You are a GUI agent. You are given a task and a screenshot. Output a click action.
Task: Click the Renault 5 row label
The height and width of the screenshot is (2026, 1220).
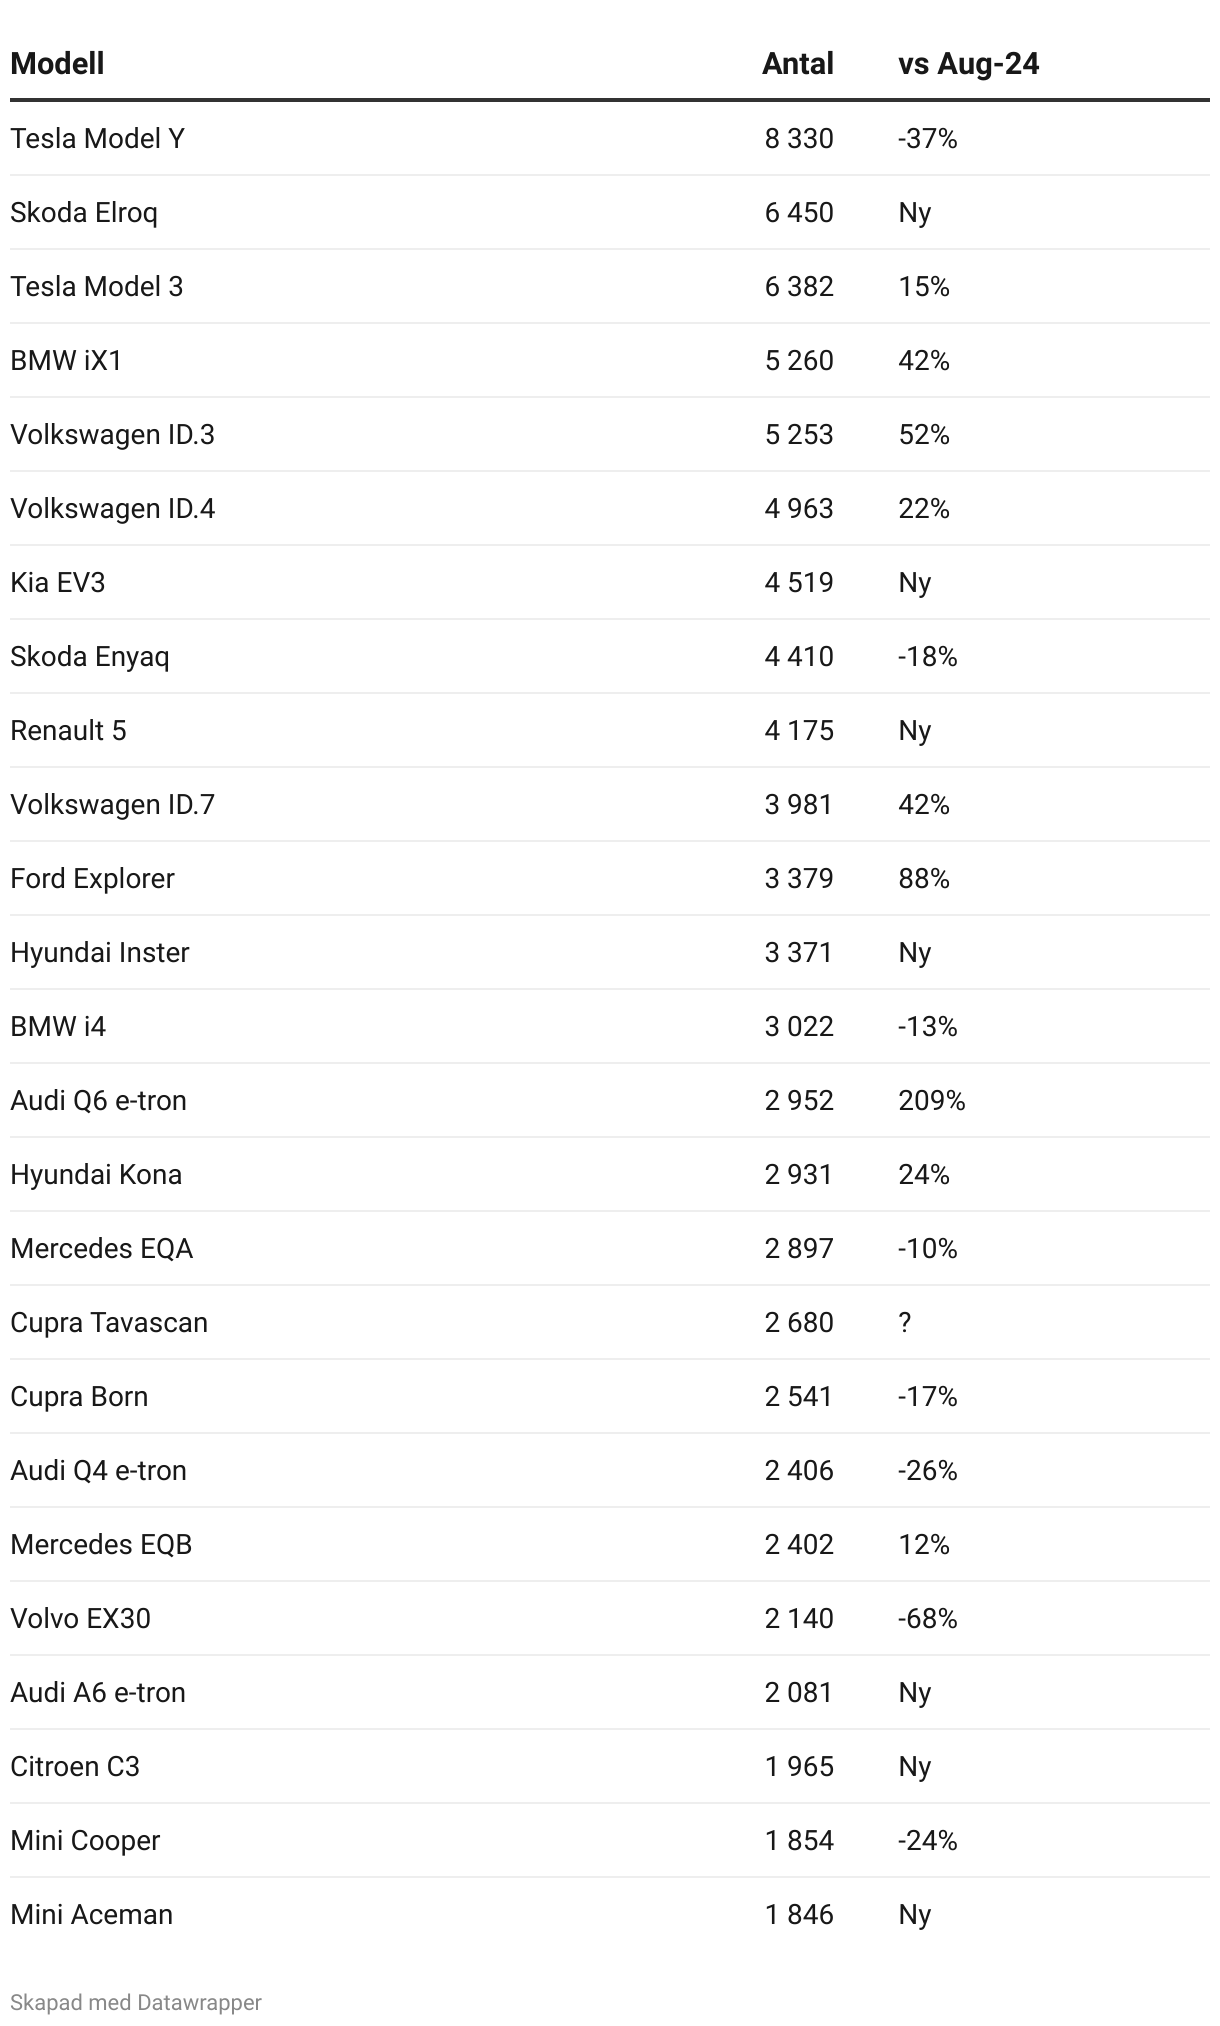(68, 730)
